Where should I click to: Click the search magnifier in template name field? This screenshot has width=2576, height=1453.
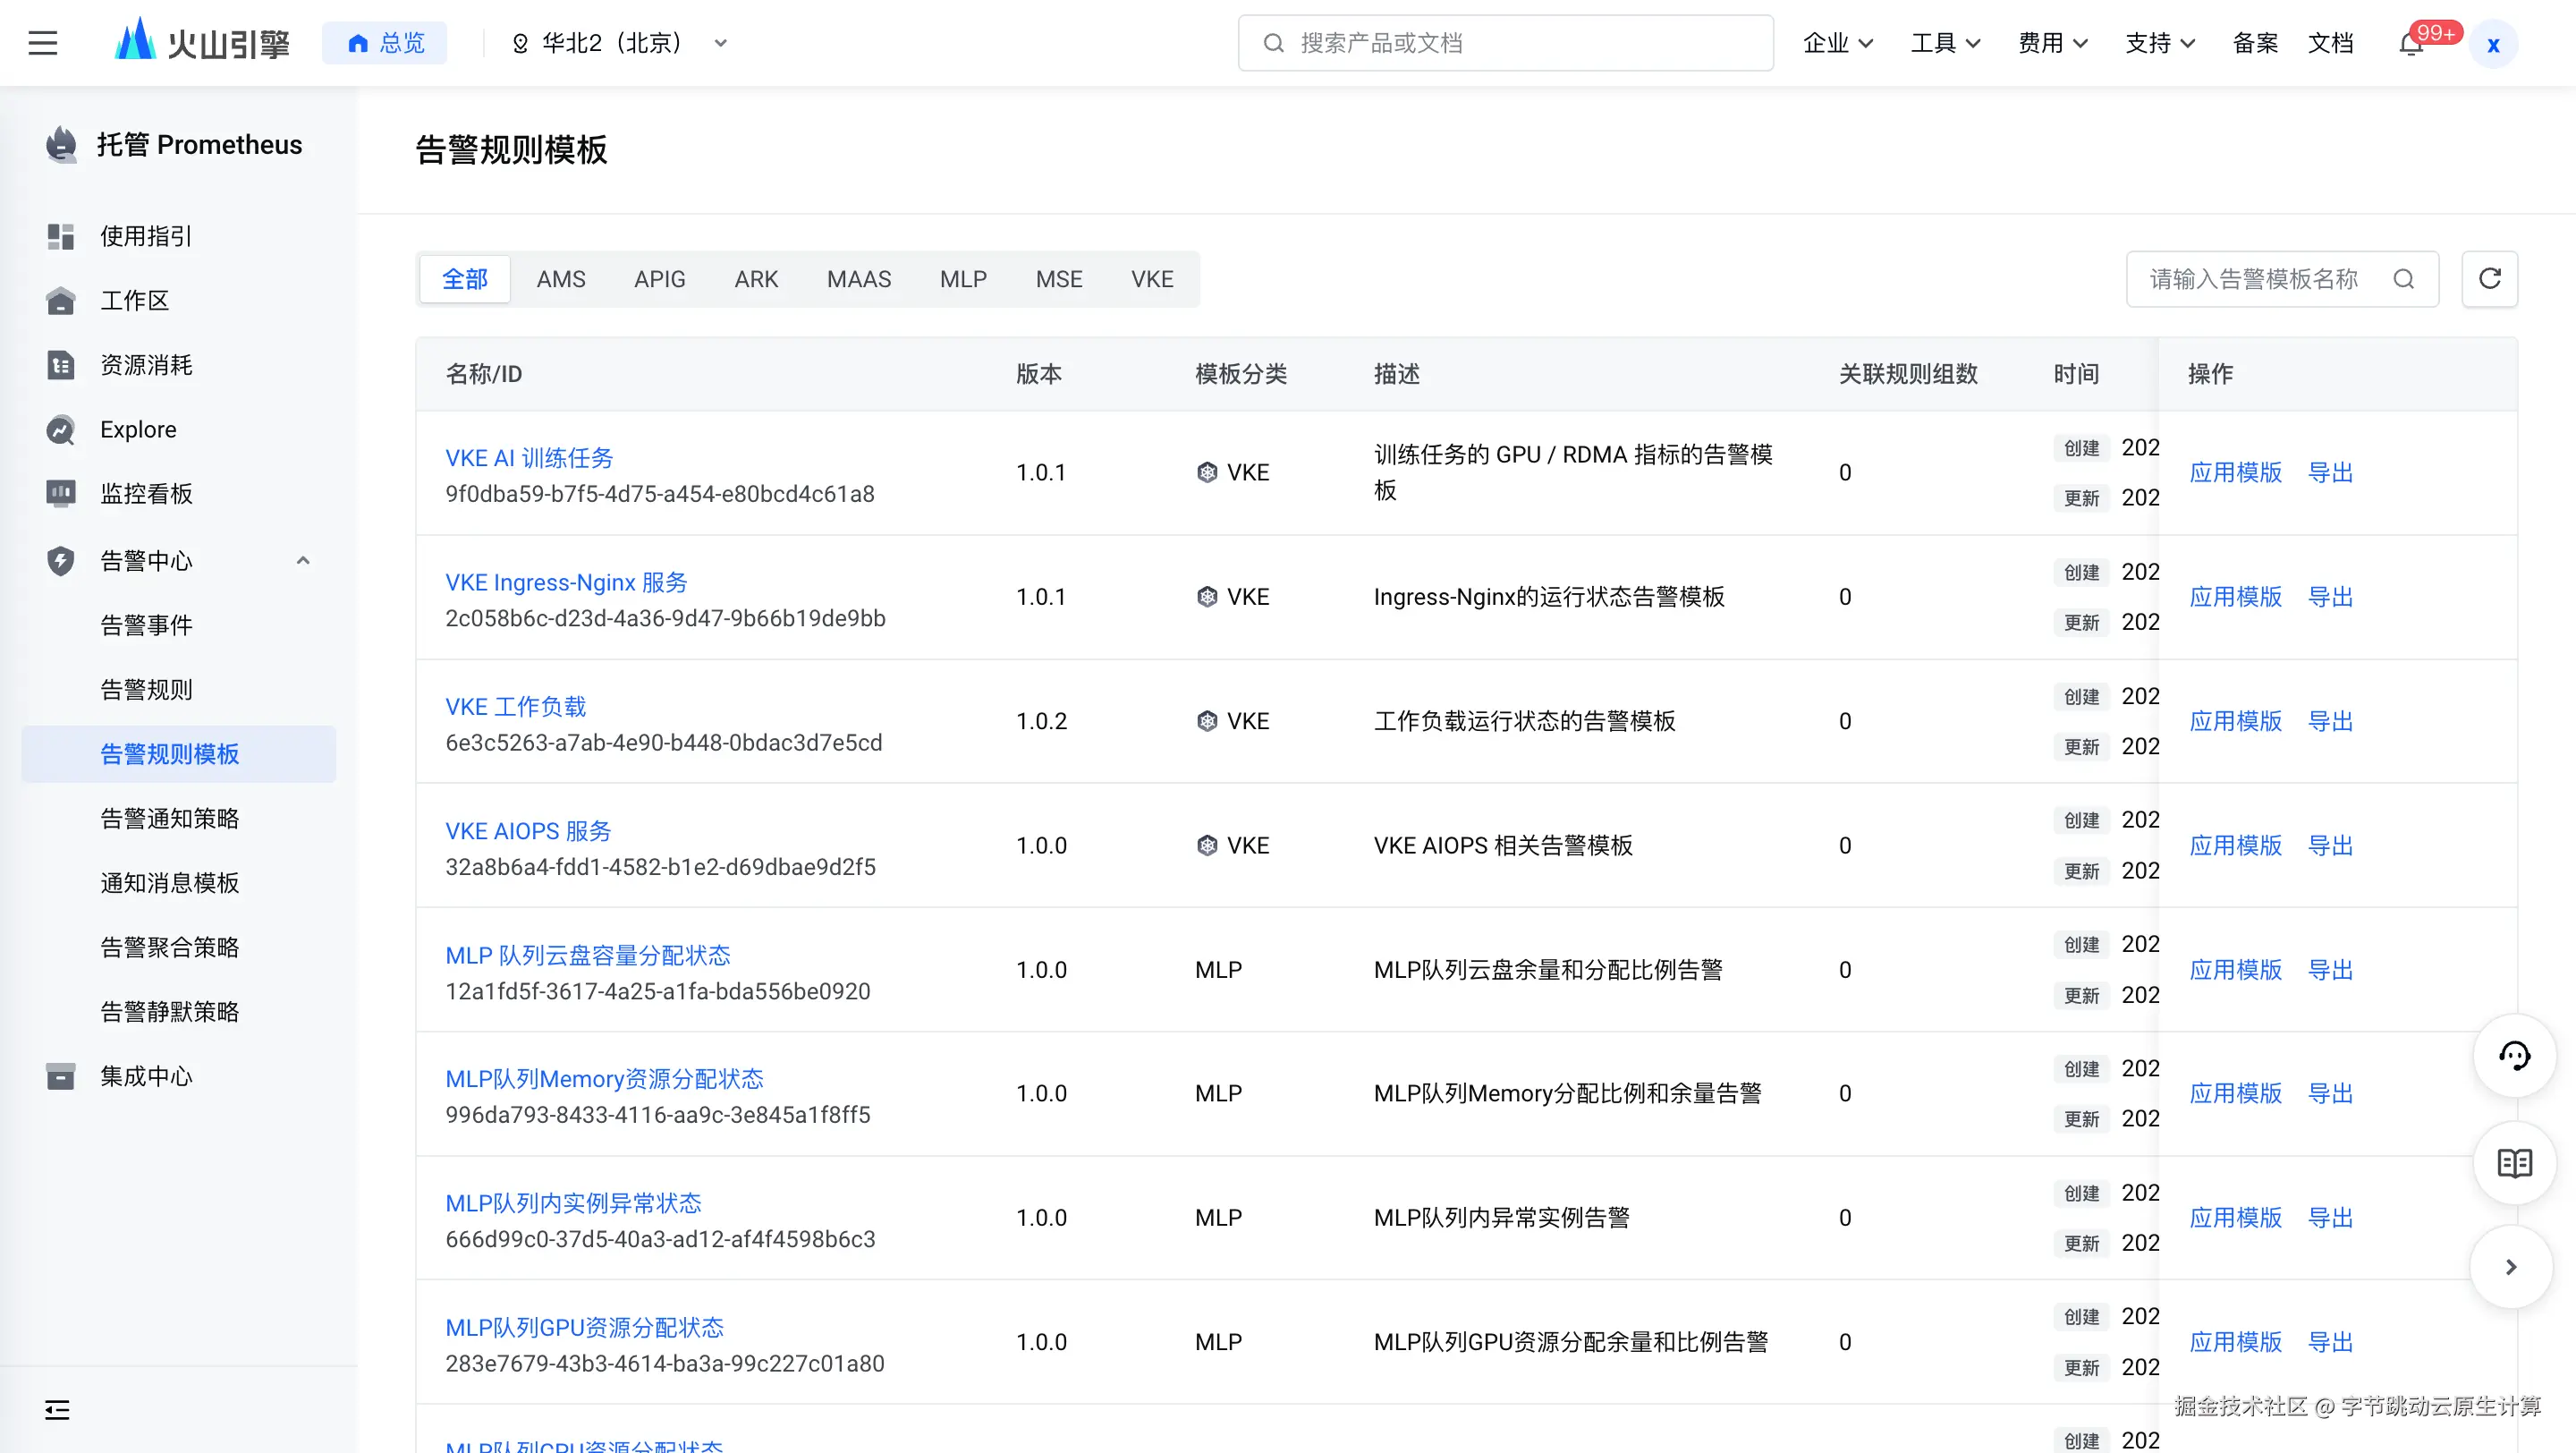(x=2404, y=279)
